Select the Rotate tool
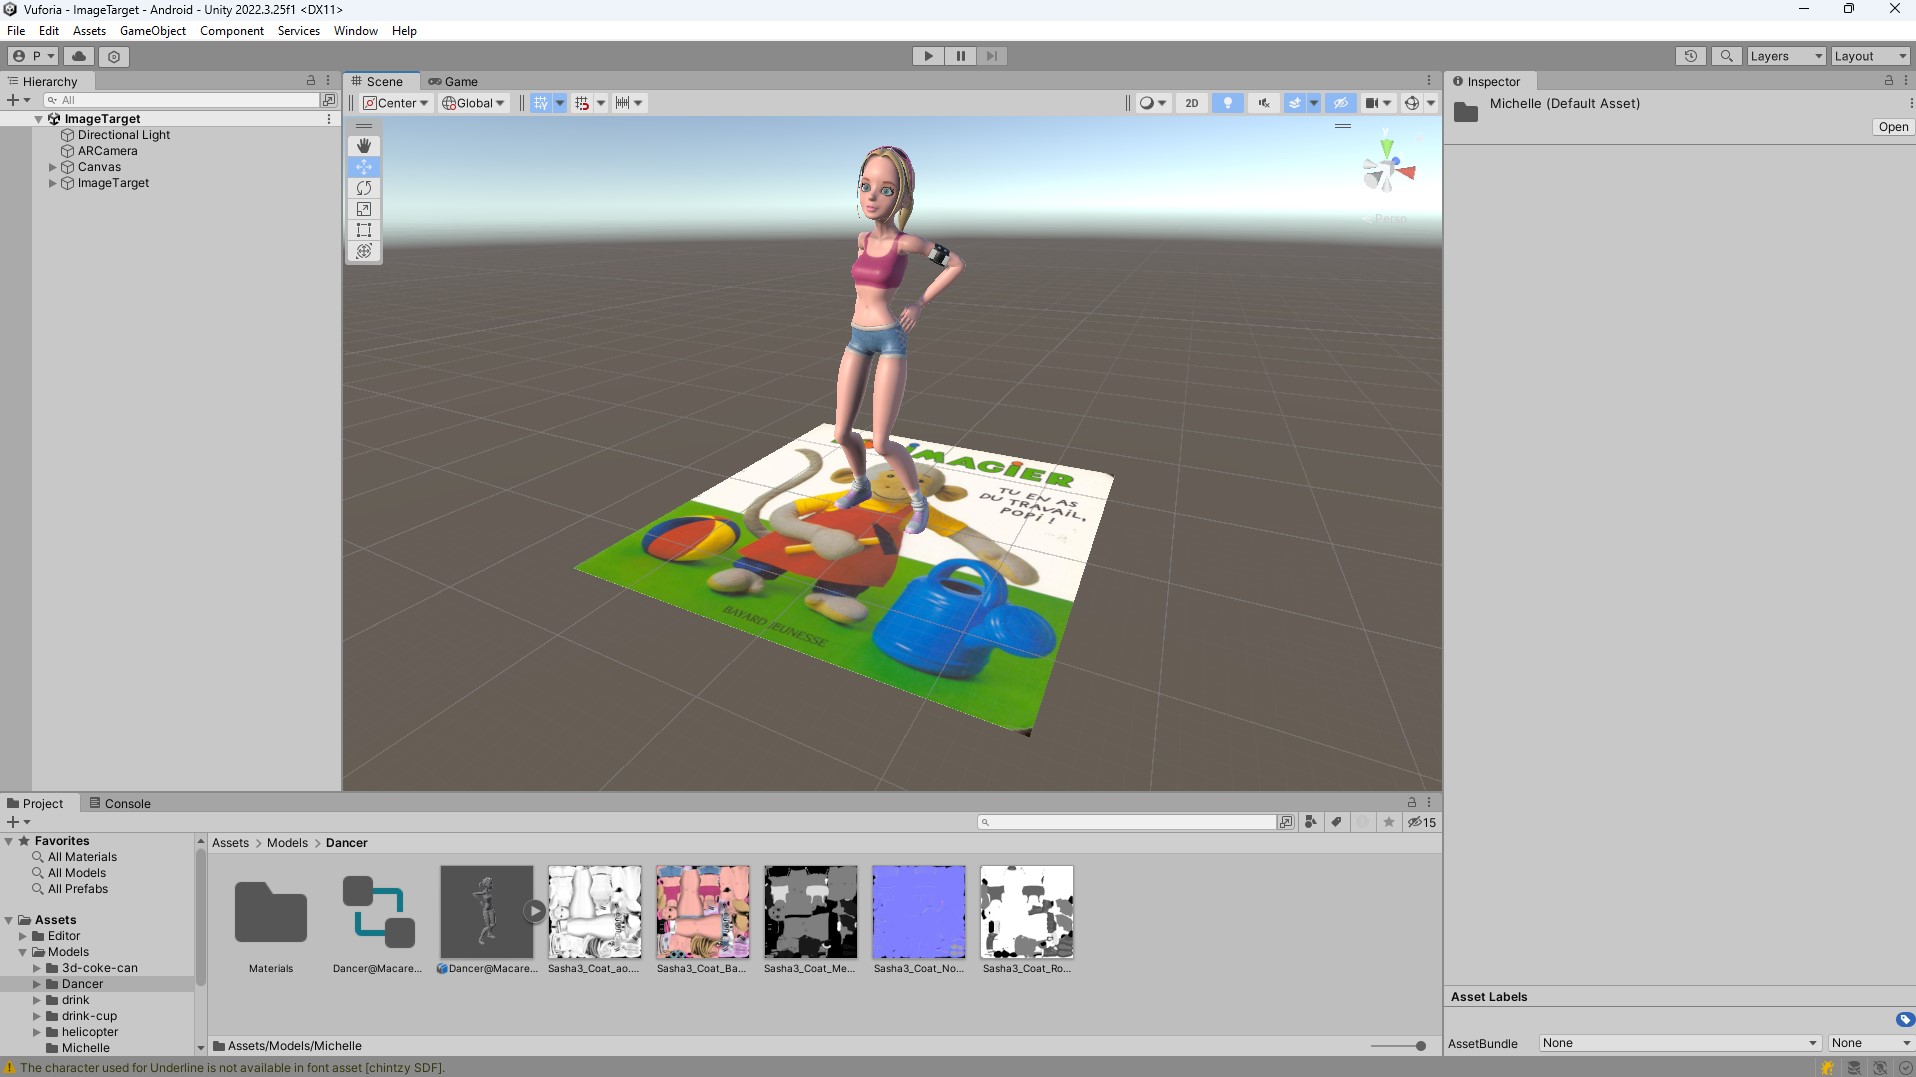 pyautogui.click(x=363, y=188)
